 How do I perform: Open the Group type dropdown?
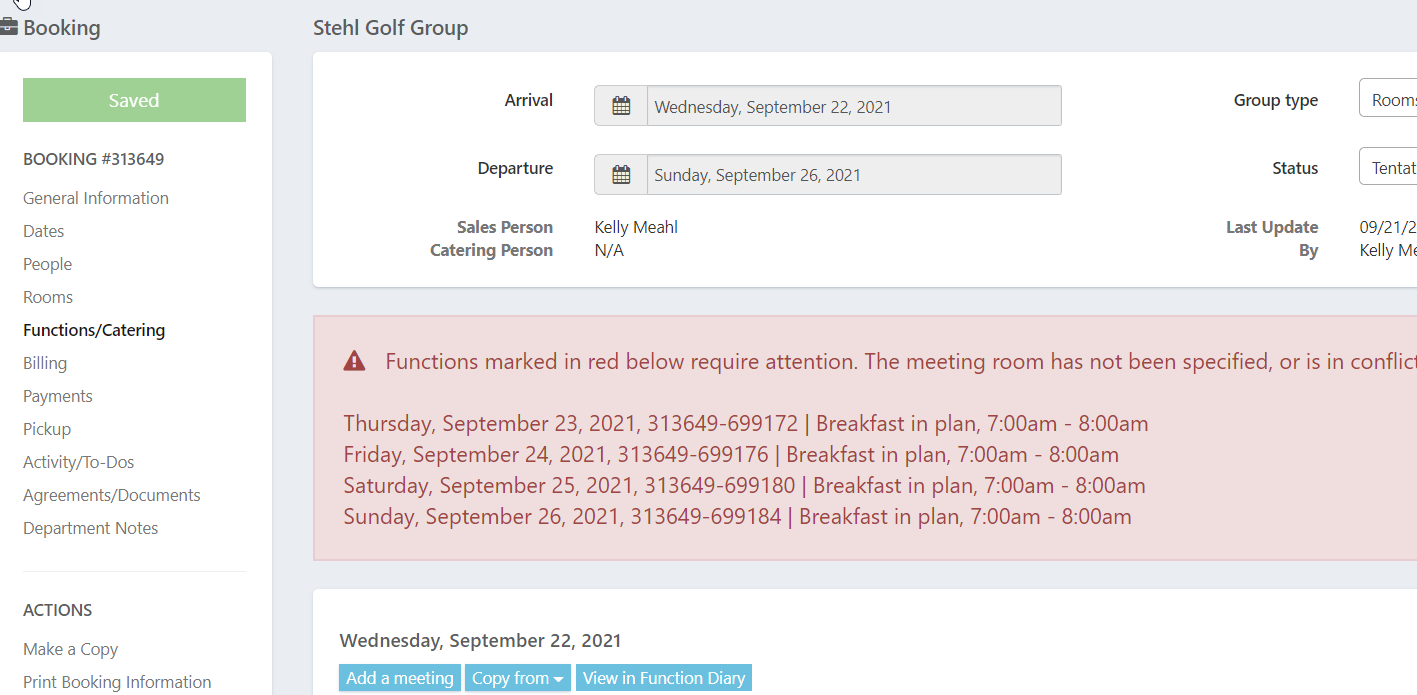pyautogui.click(x=1388, y=100)
